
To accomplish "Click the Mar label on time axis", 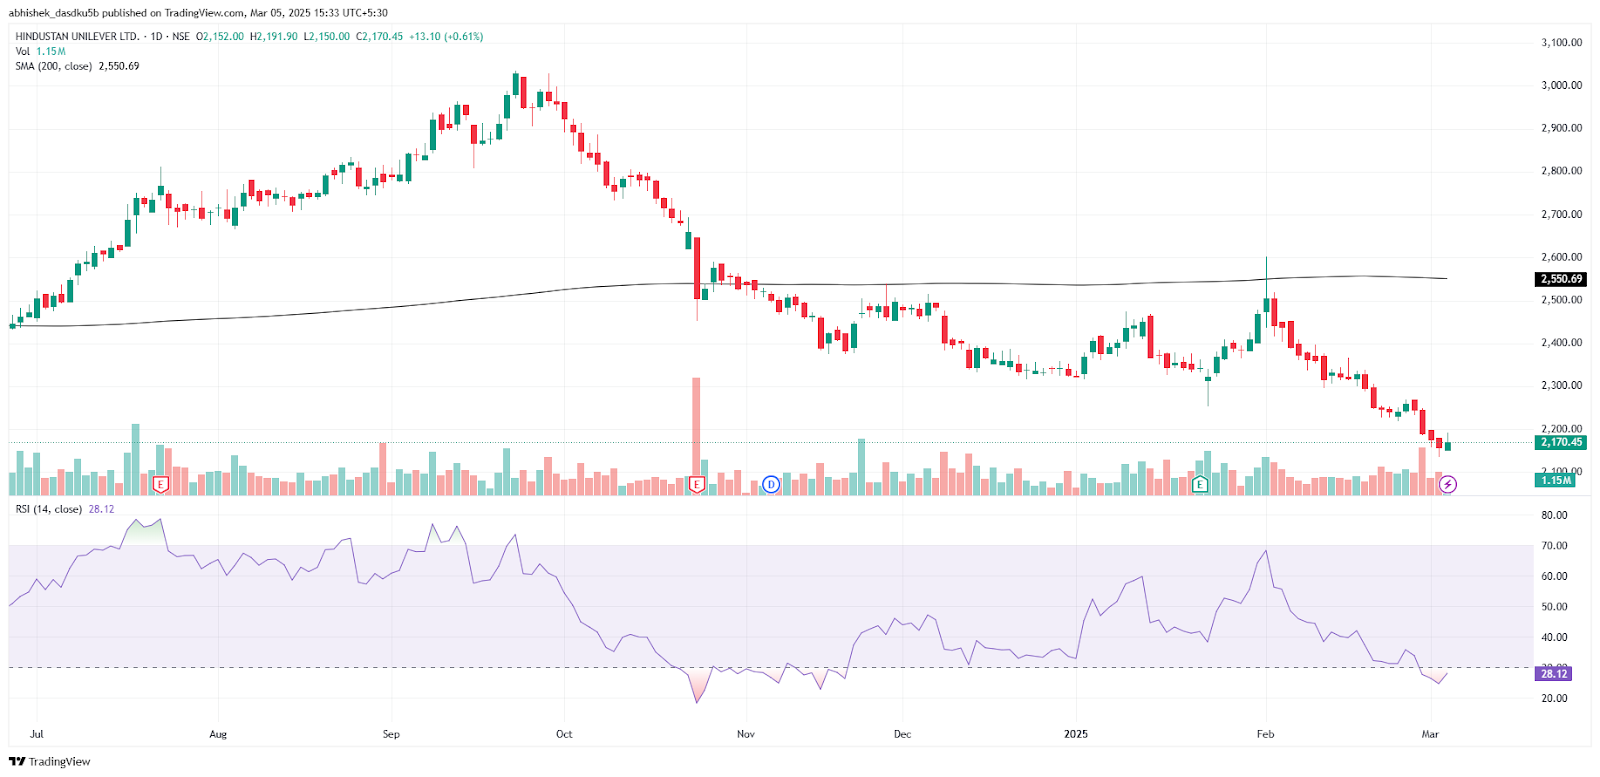I will point(1430,734).
